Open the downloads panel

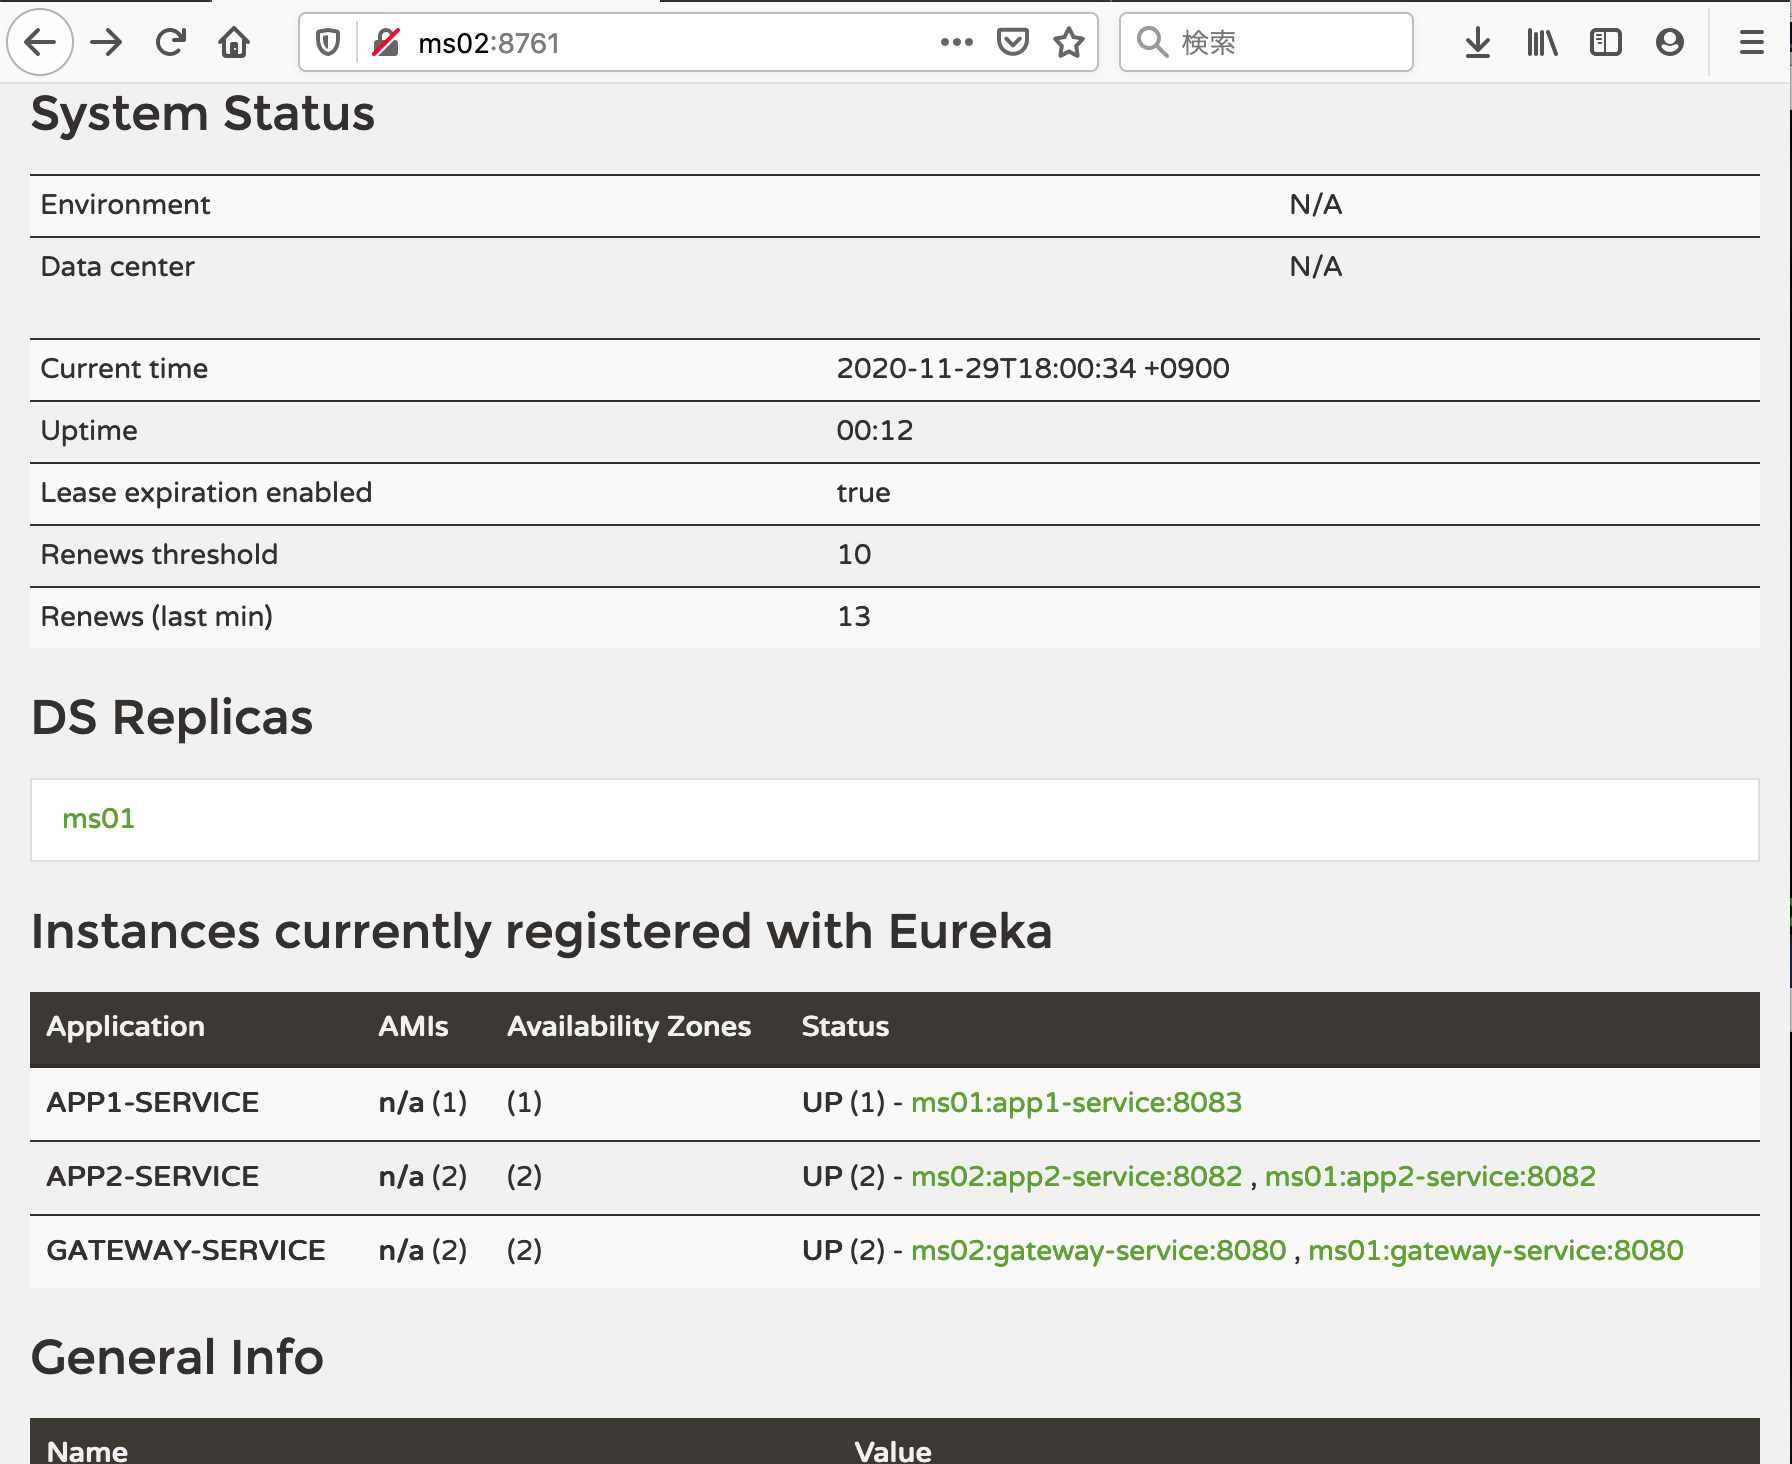[x=1478, y=42]
